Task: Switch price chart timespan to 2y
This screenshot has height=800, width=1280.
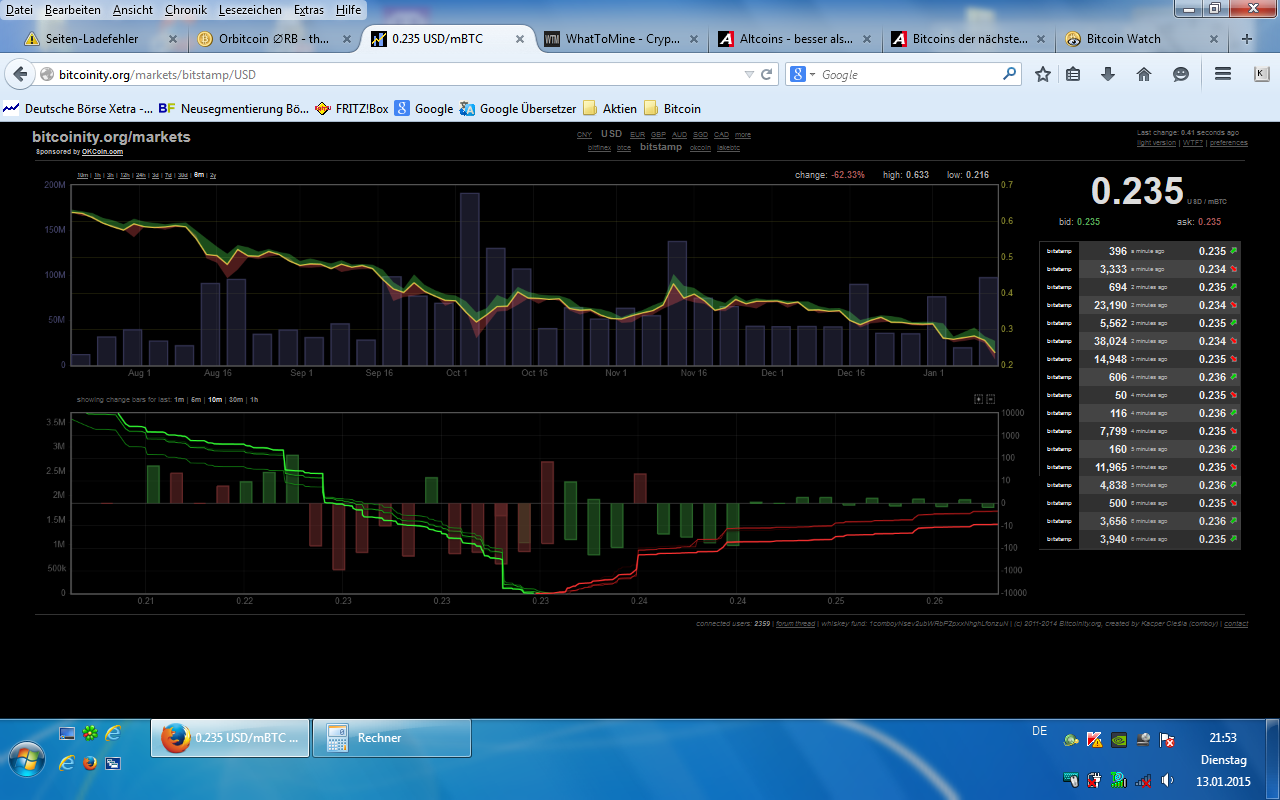Action: (x=213, y=175)
